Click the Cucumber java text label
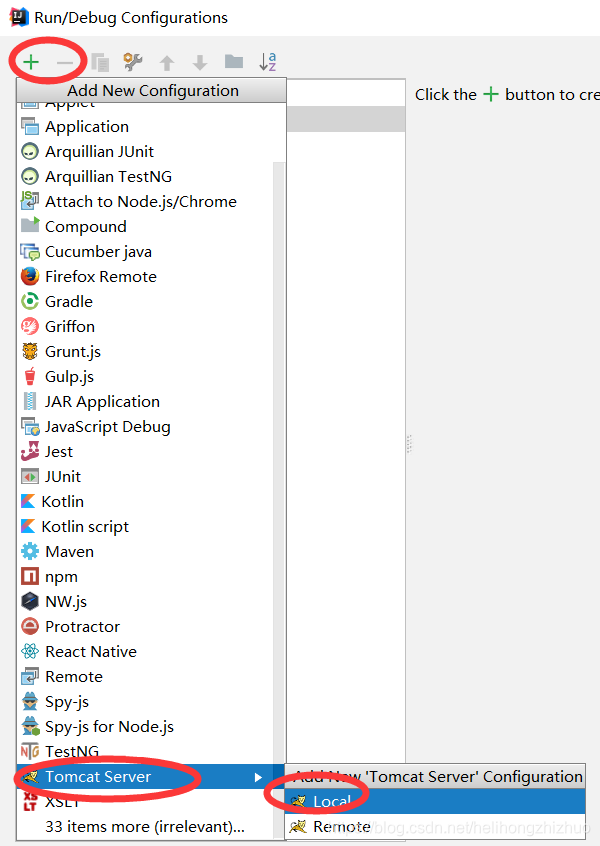600x846 pixels. (98, 251)
